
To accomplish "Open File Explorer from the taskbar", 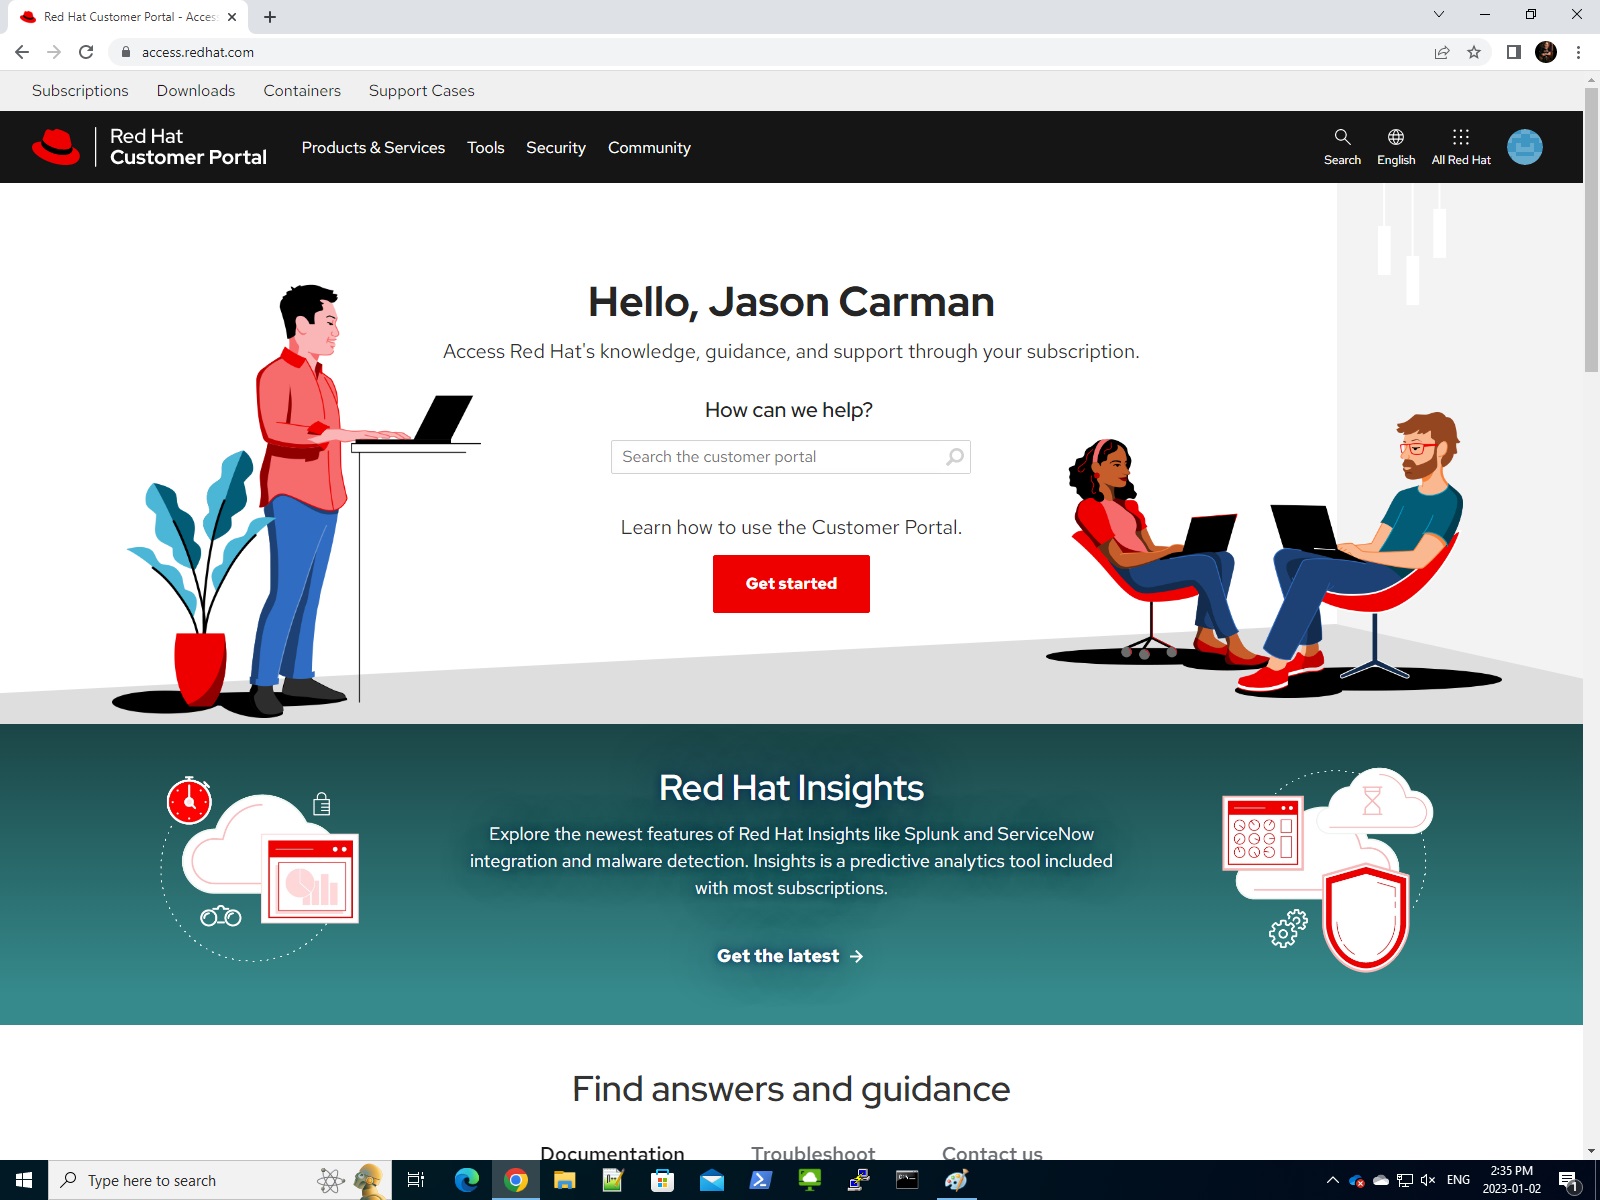I will 565,1180.
